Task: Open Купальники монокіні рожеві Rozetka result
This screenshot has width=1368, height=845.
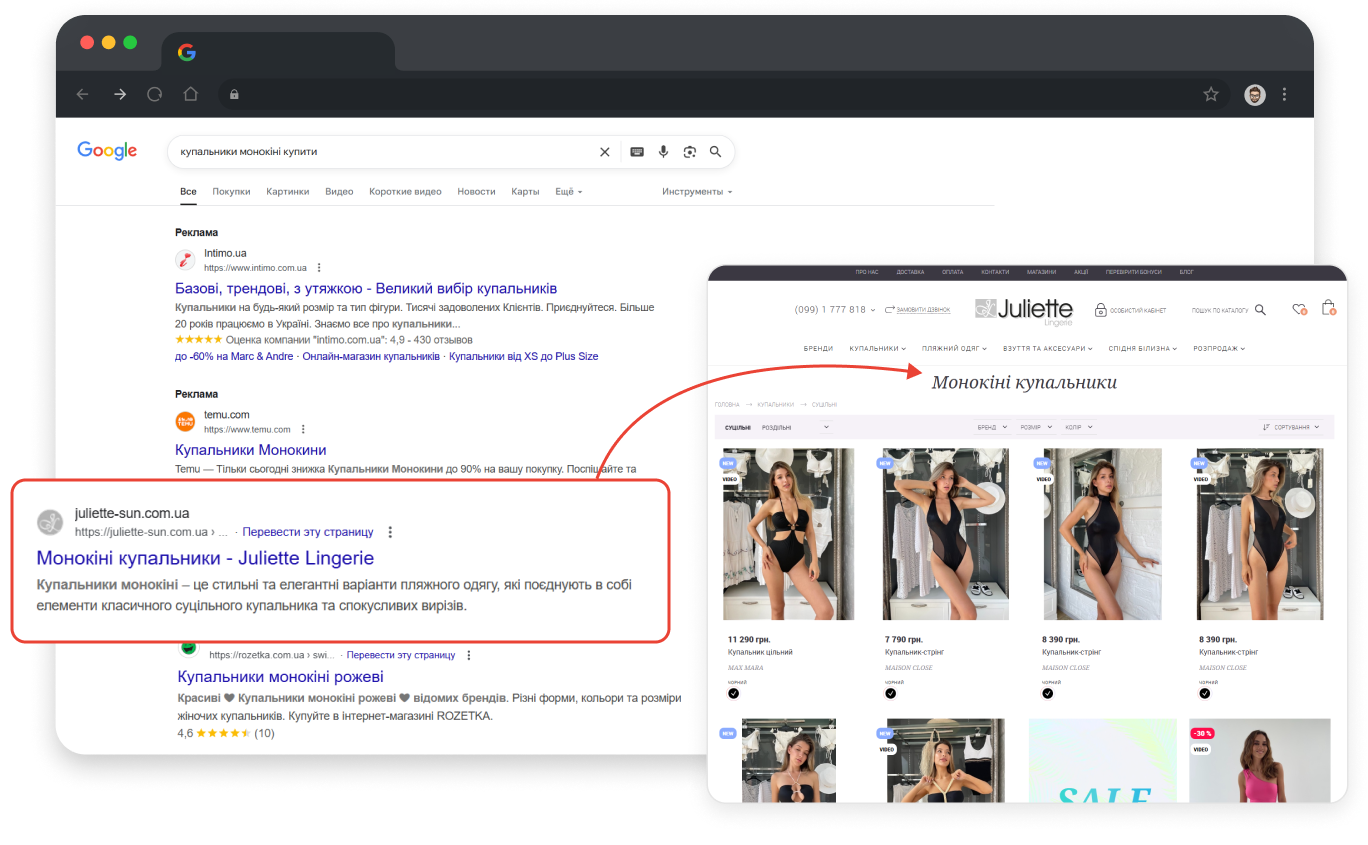Action: tap(280, 677)
